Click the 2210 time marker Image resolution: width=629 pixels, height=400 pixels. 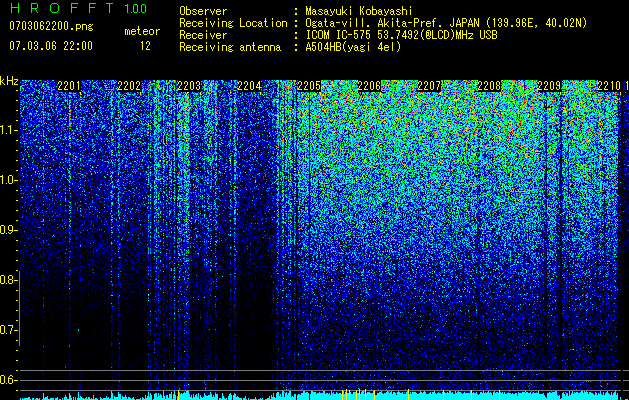[609, 86]
